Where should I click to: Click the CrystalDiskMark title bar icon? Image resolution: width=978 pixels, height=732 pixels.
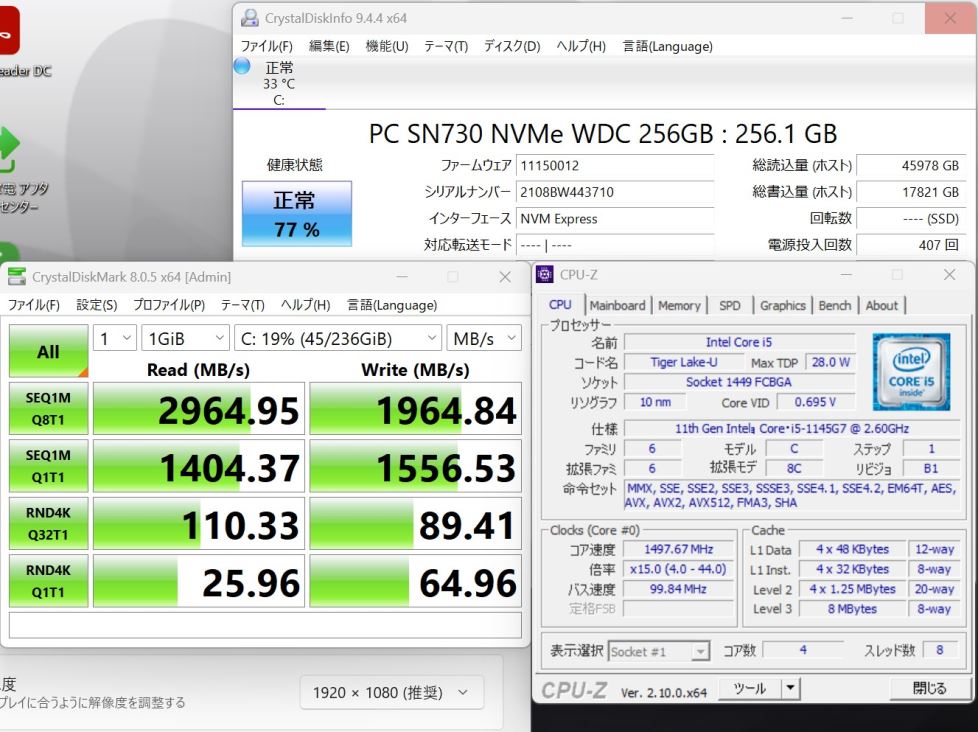(17, 277)
